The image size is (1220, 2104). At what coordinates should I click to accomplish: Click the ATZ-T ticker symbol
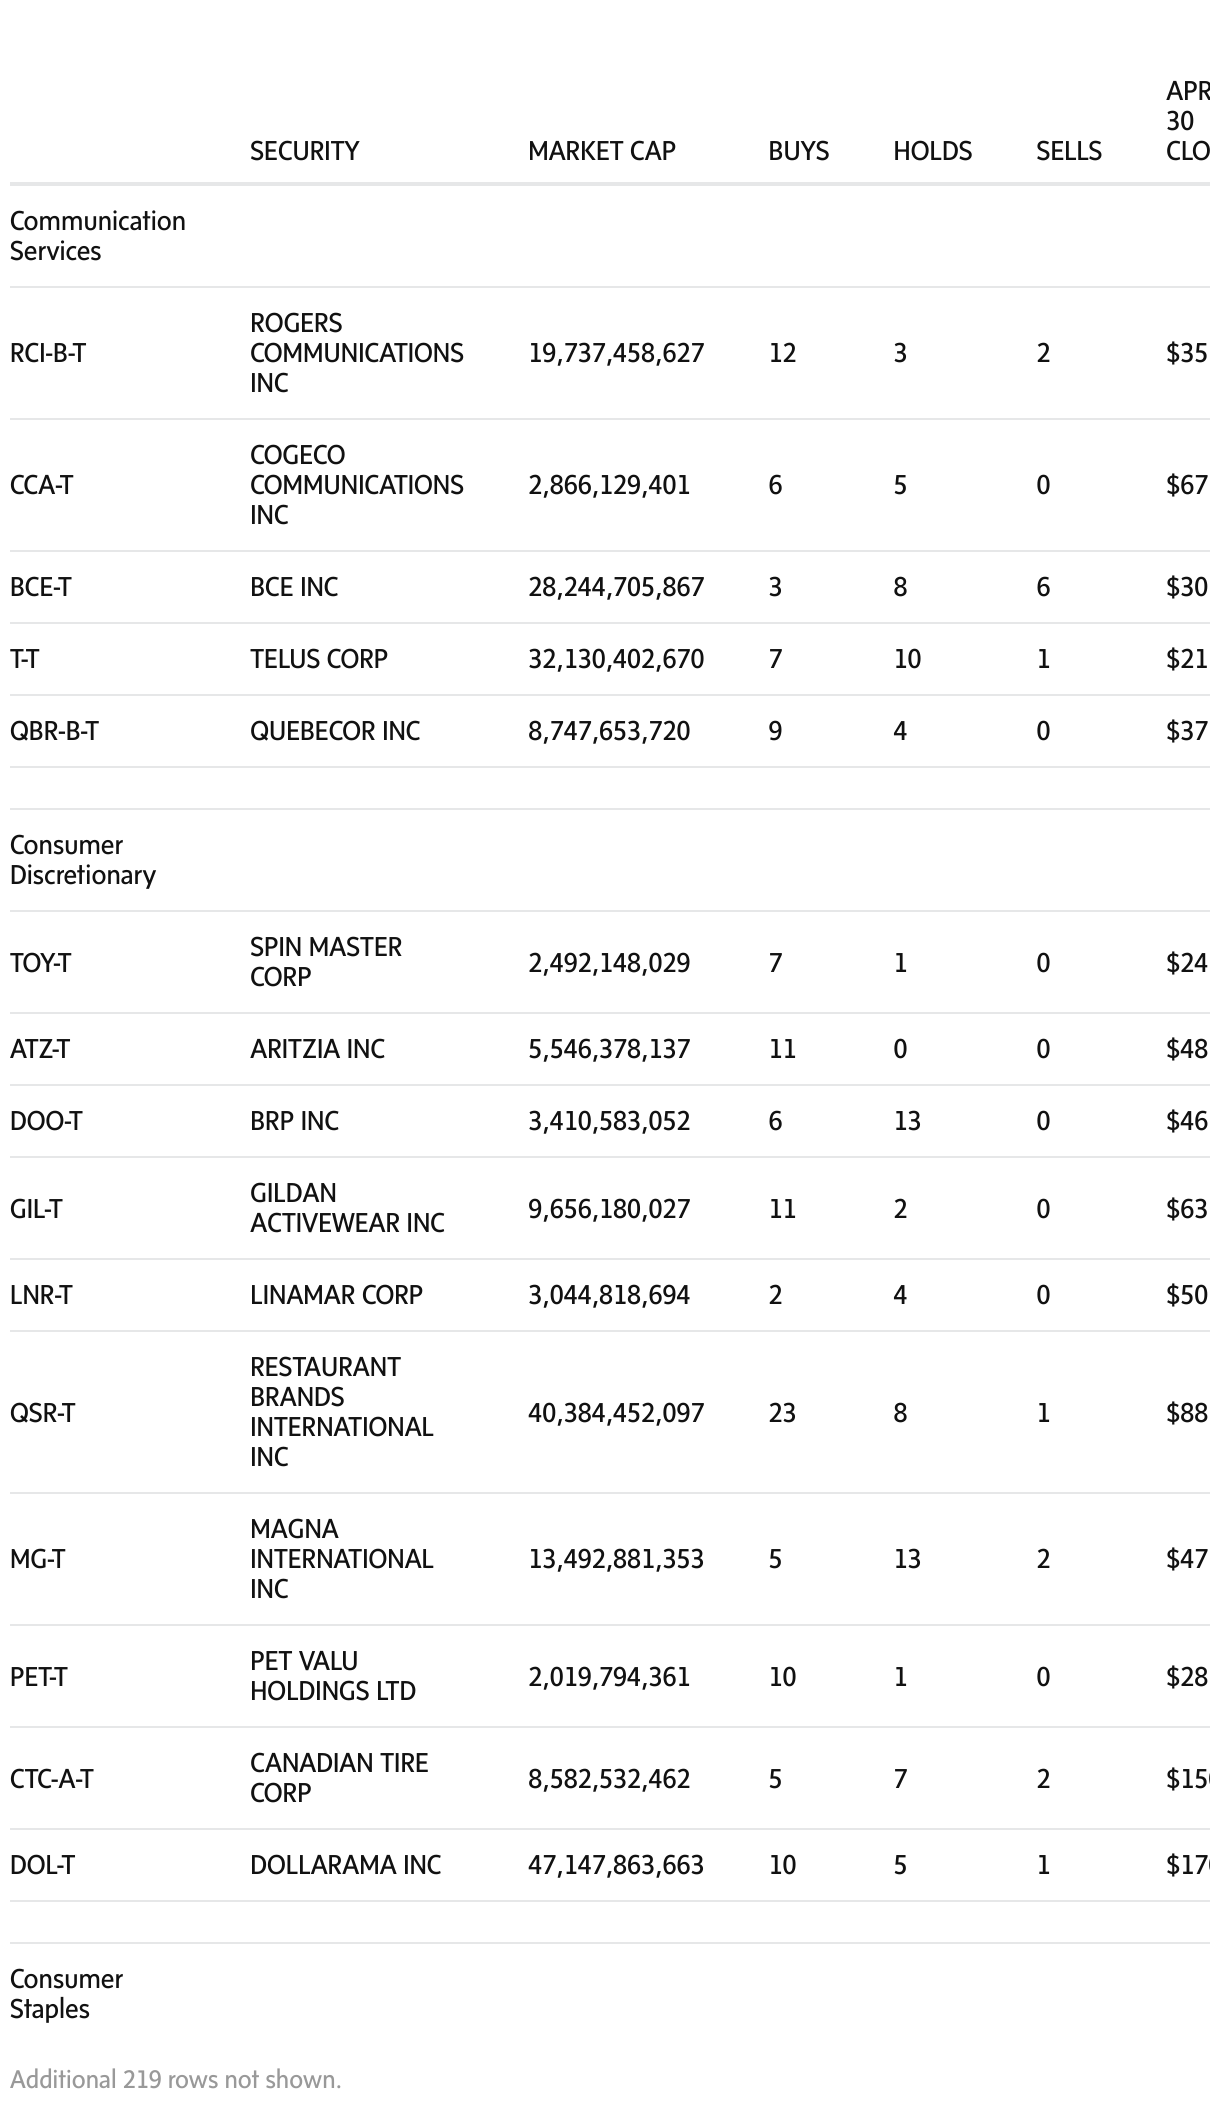click(x=40, y=1049)
